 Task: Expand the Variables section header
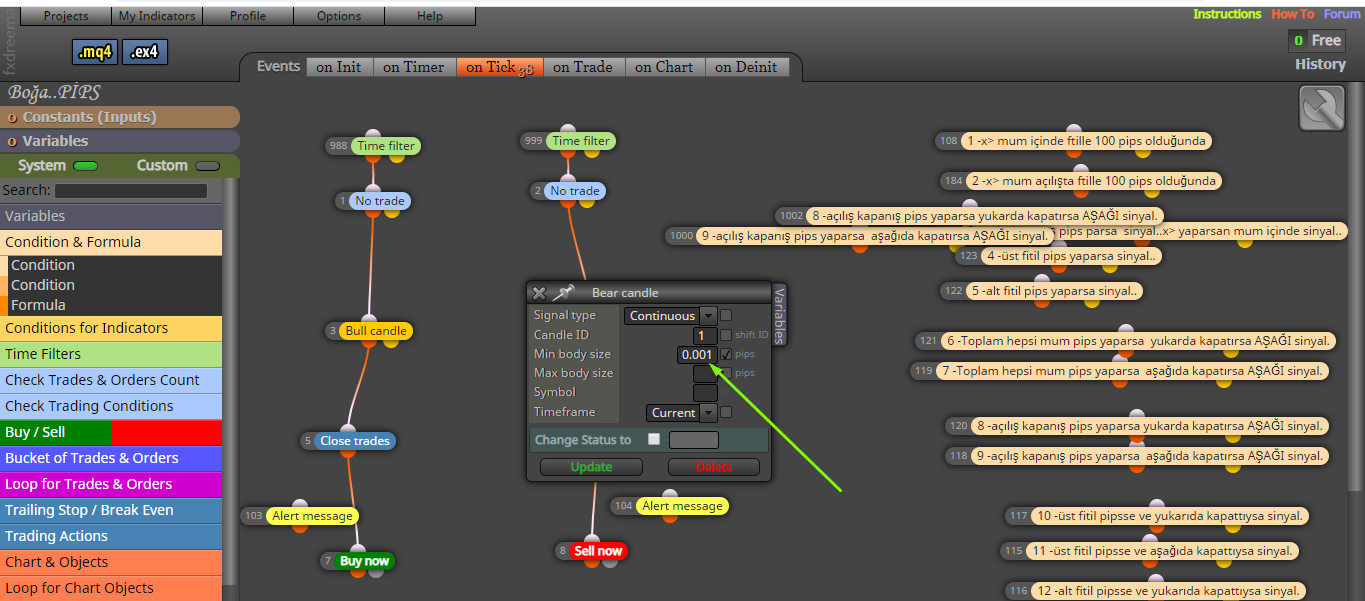(120, 141)
